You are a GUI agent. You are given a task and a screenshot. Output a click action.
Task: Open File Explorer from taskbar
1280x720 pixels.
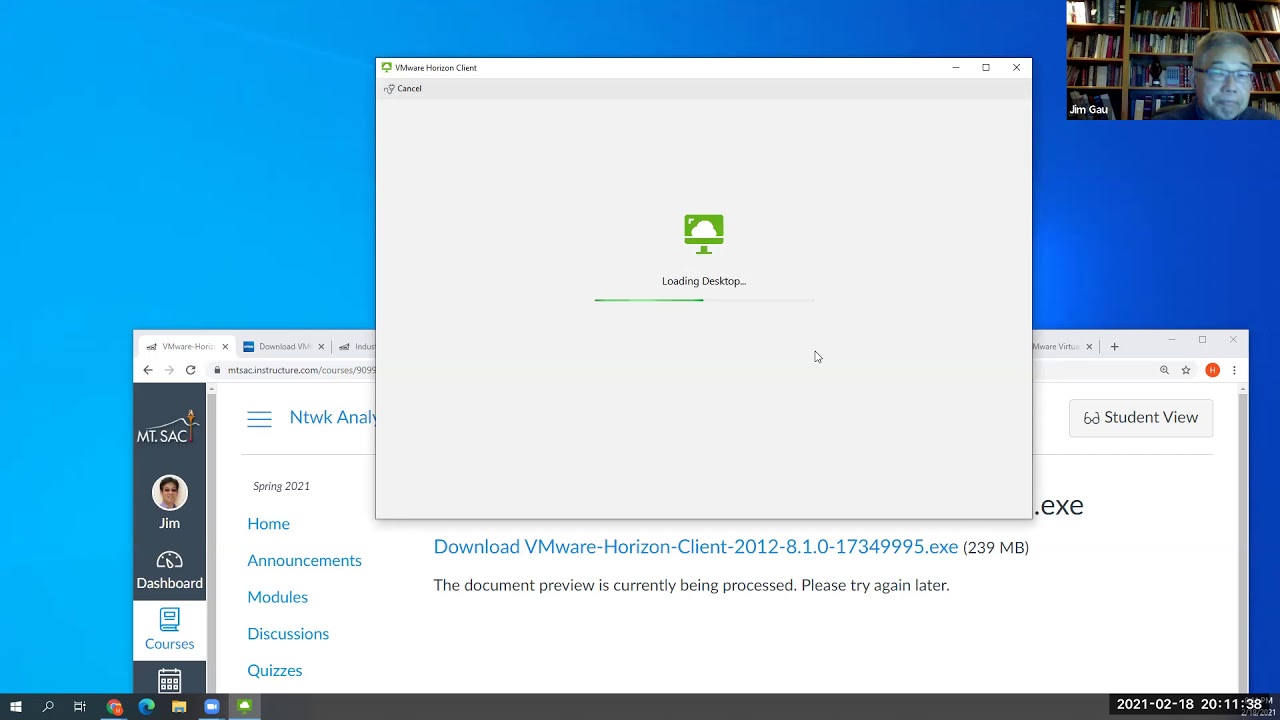179,707
